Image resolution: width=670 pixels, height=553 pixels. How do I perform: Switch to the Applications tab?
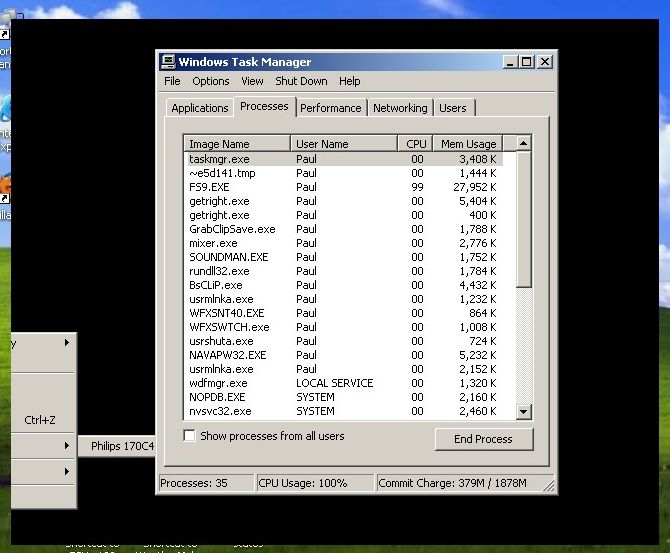199,108
